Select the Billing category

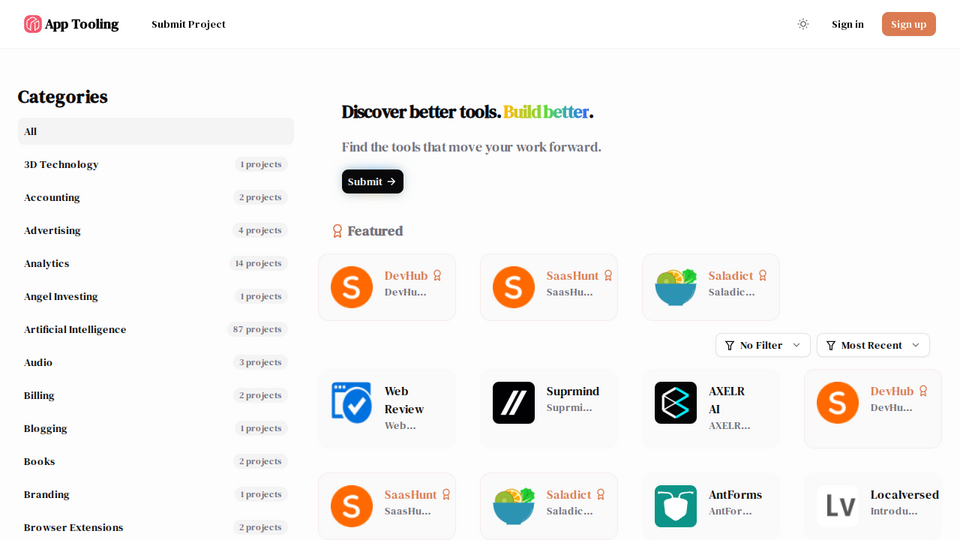pos(156,396)
